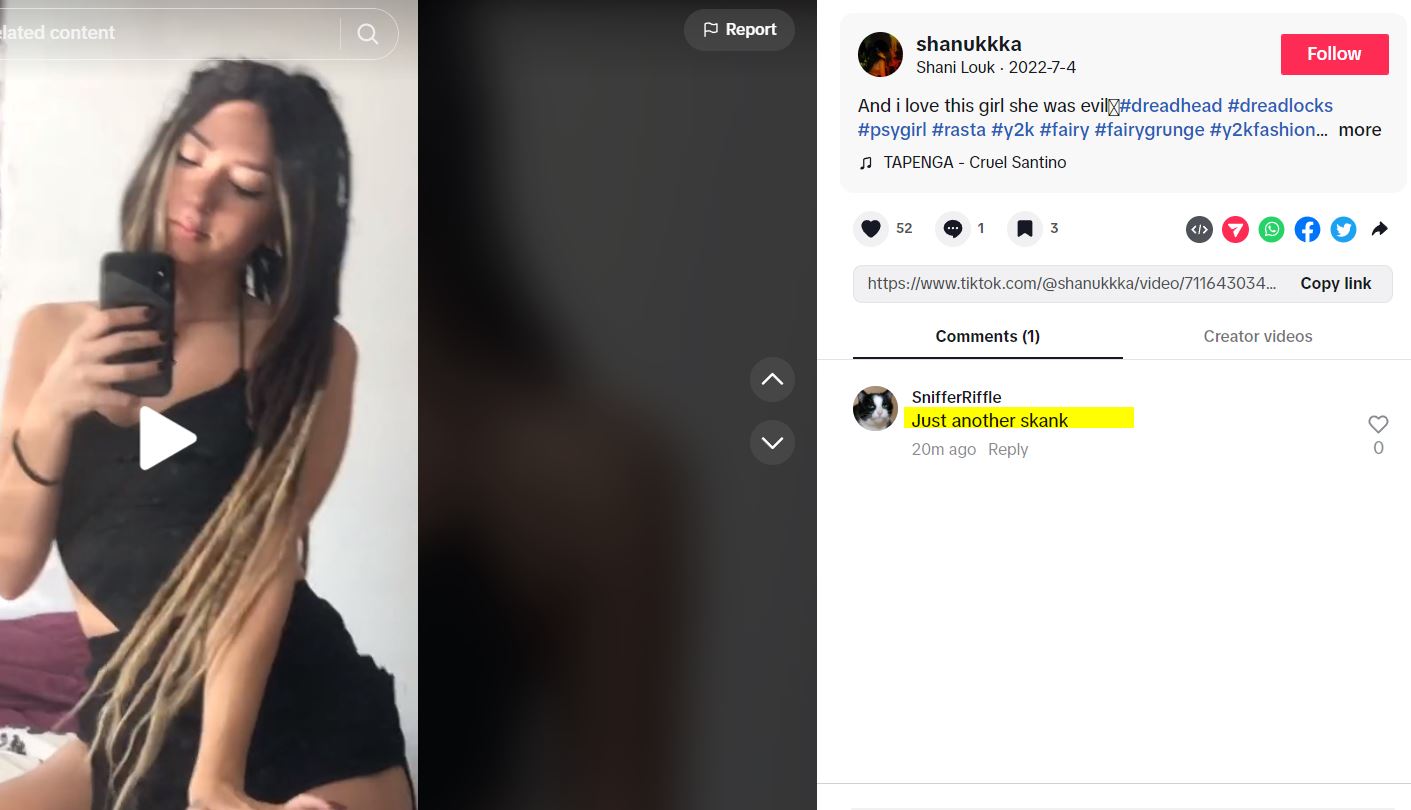Play the video
Screen dimensions: 1411x810
167,438
